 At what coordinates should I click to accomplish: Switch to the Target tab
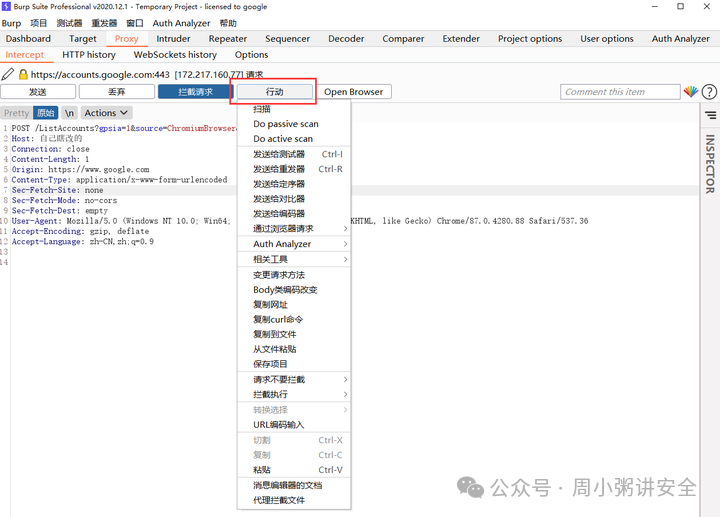pos(83,39)
